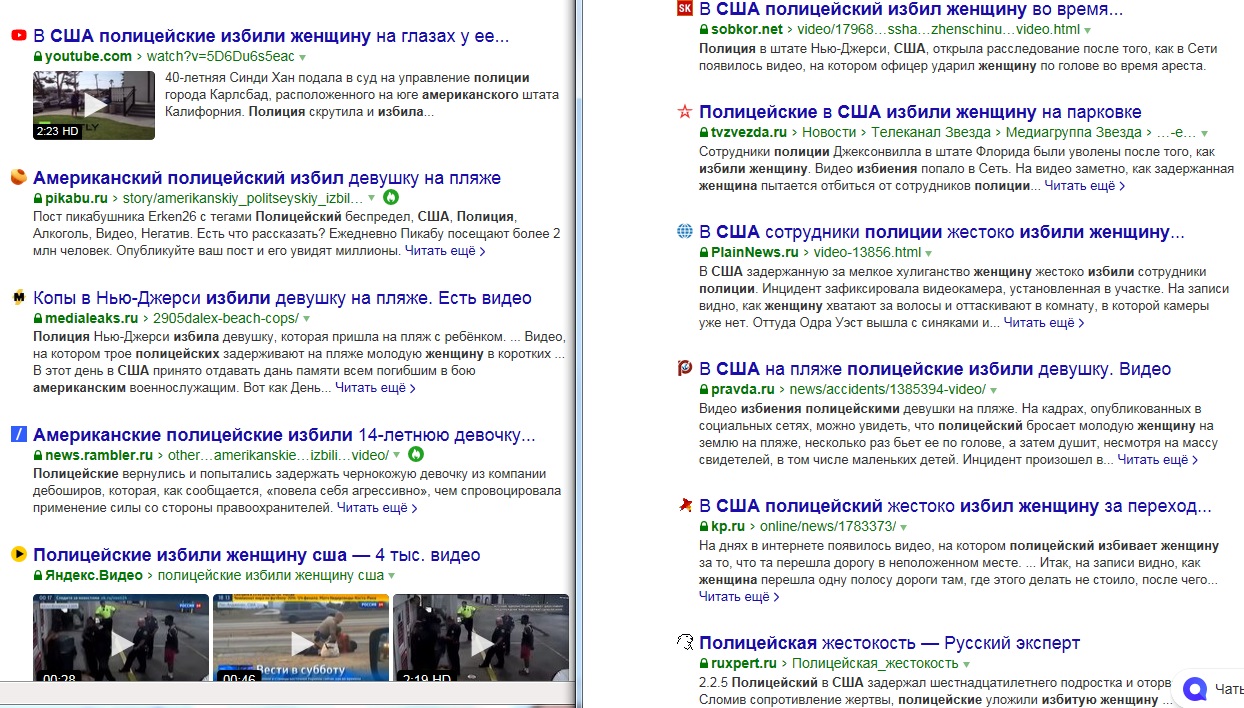Click the kp.ru favicon
This screenshot has width=1244, height=708.
pyautogui.click(x=685, y=504)
